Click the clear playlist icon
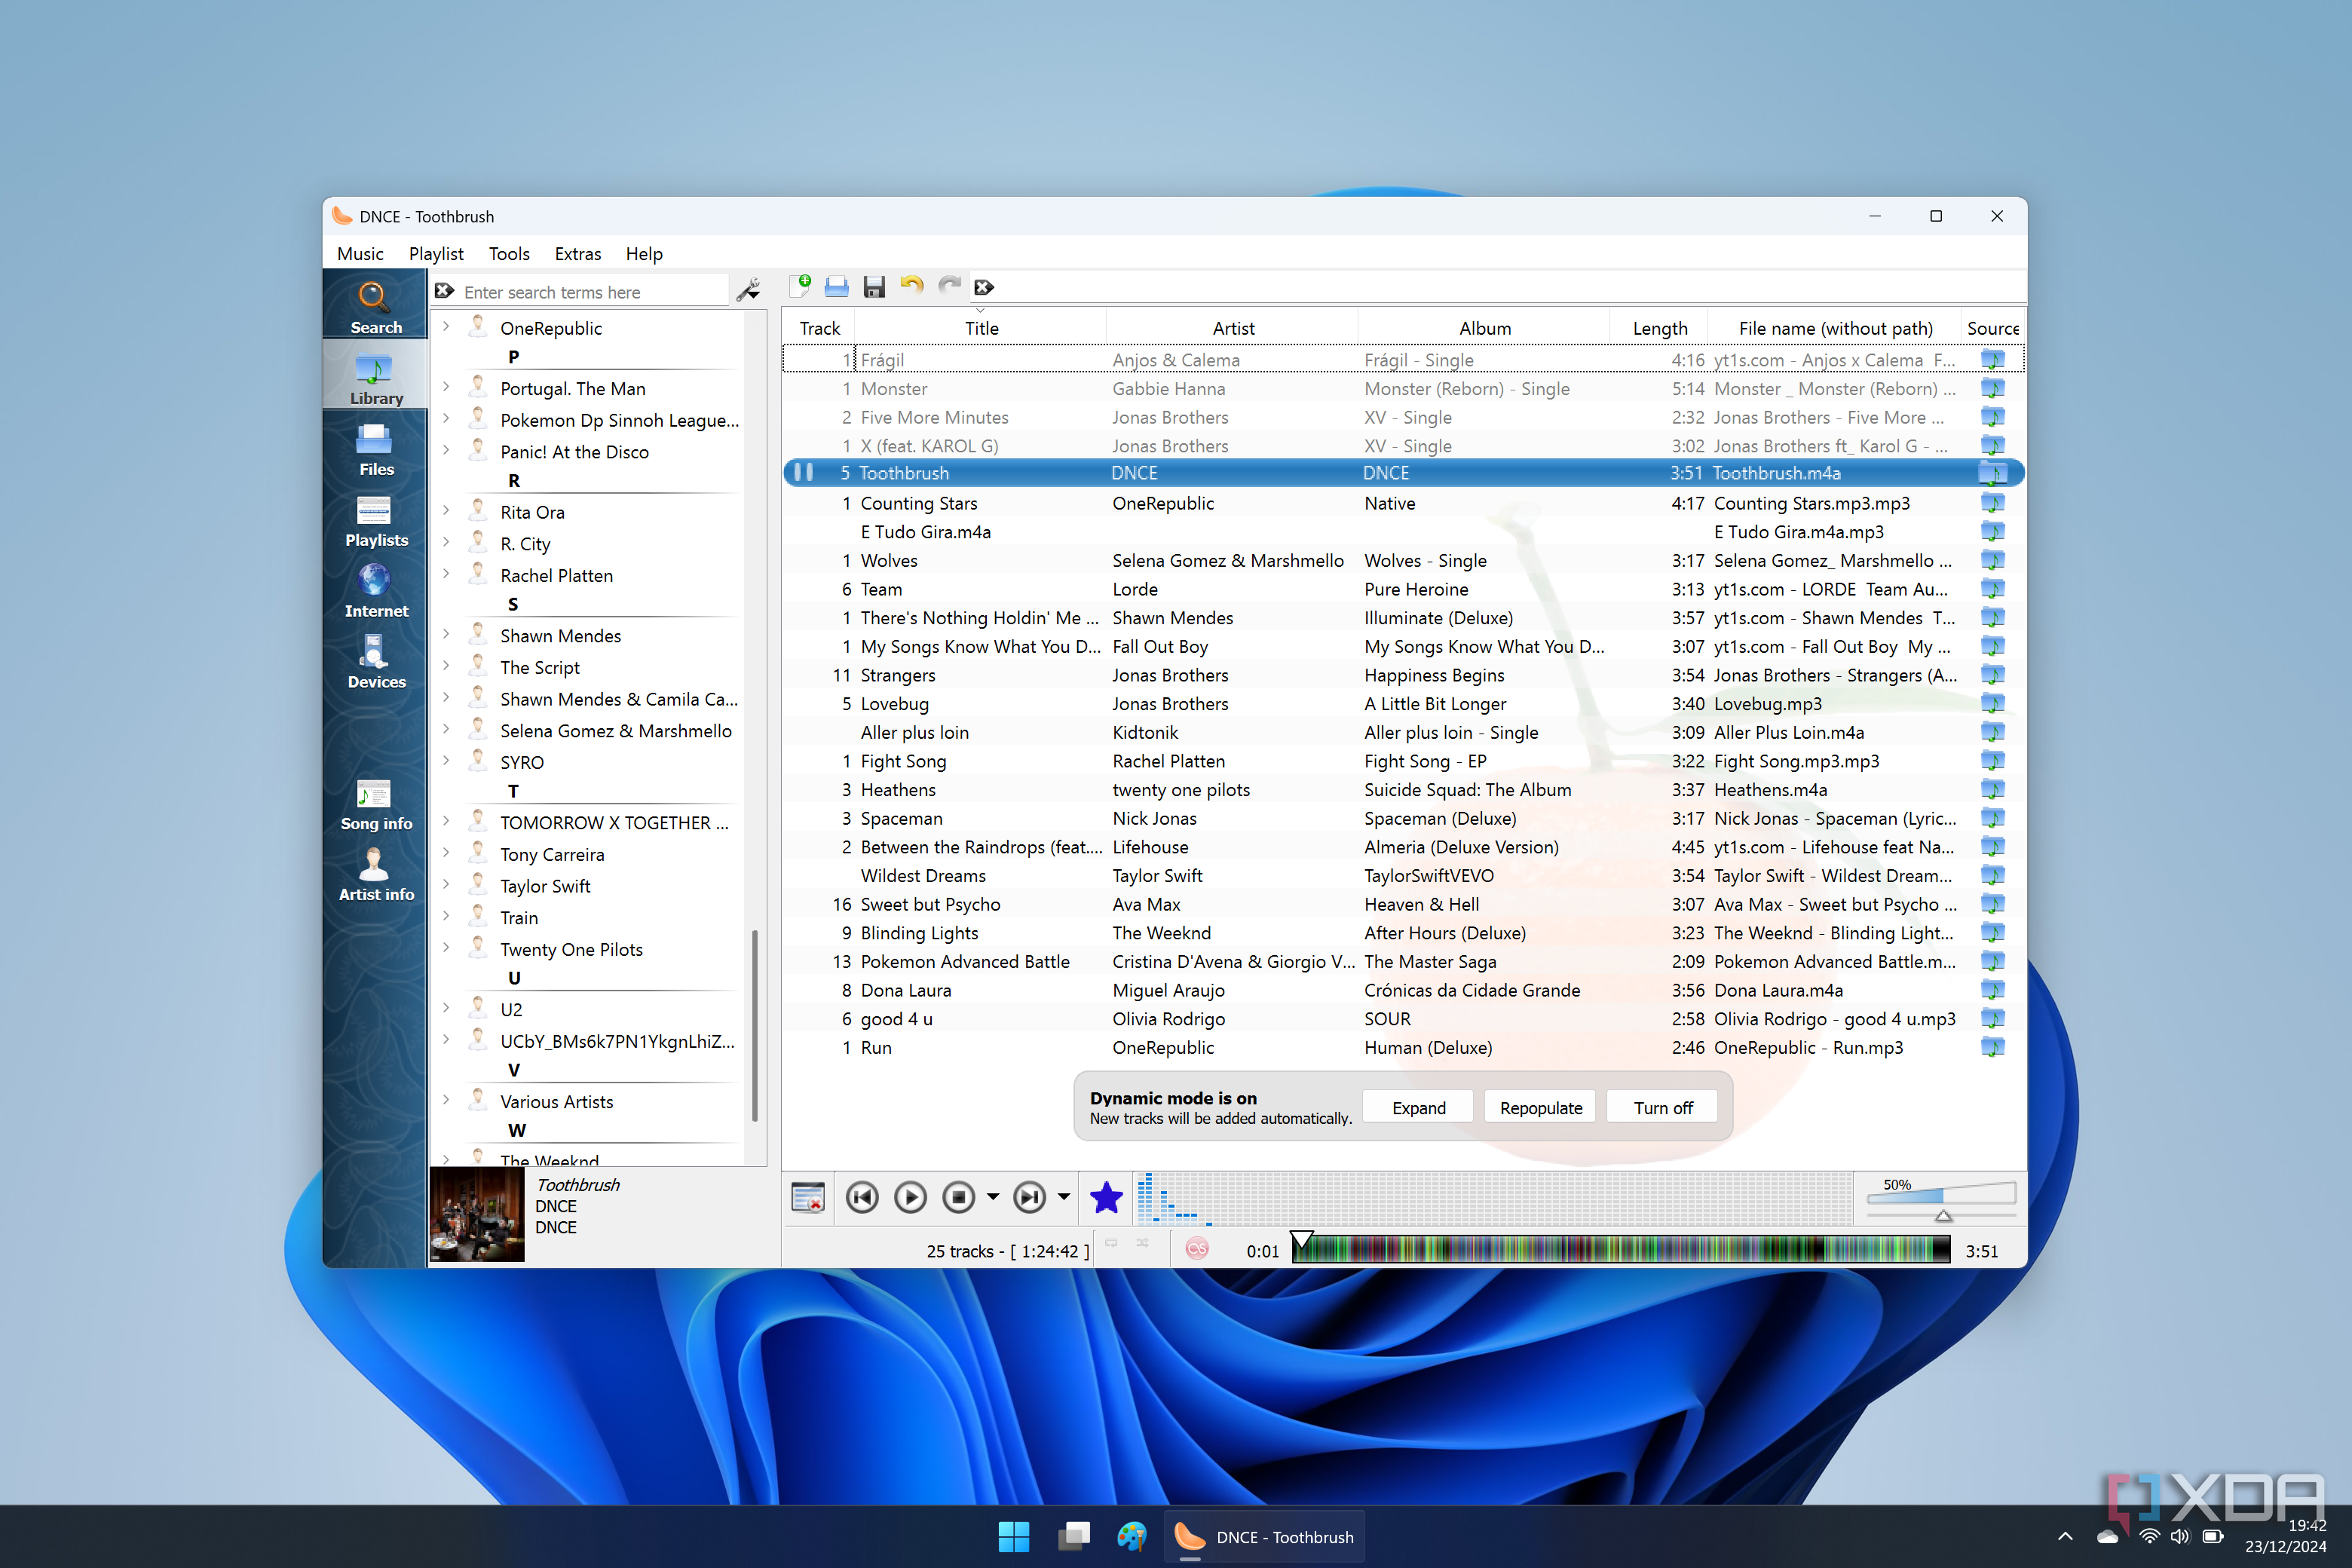Image resolution: width=2352 pixels, height=1568 pixels. (807, 1196)
